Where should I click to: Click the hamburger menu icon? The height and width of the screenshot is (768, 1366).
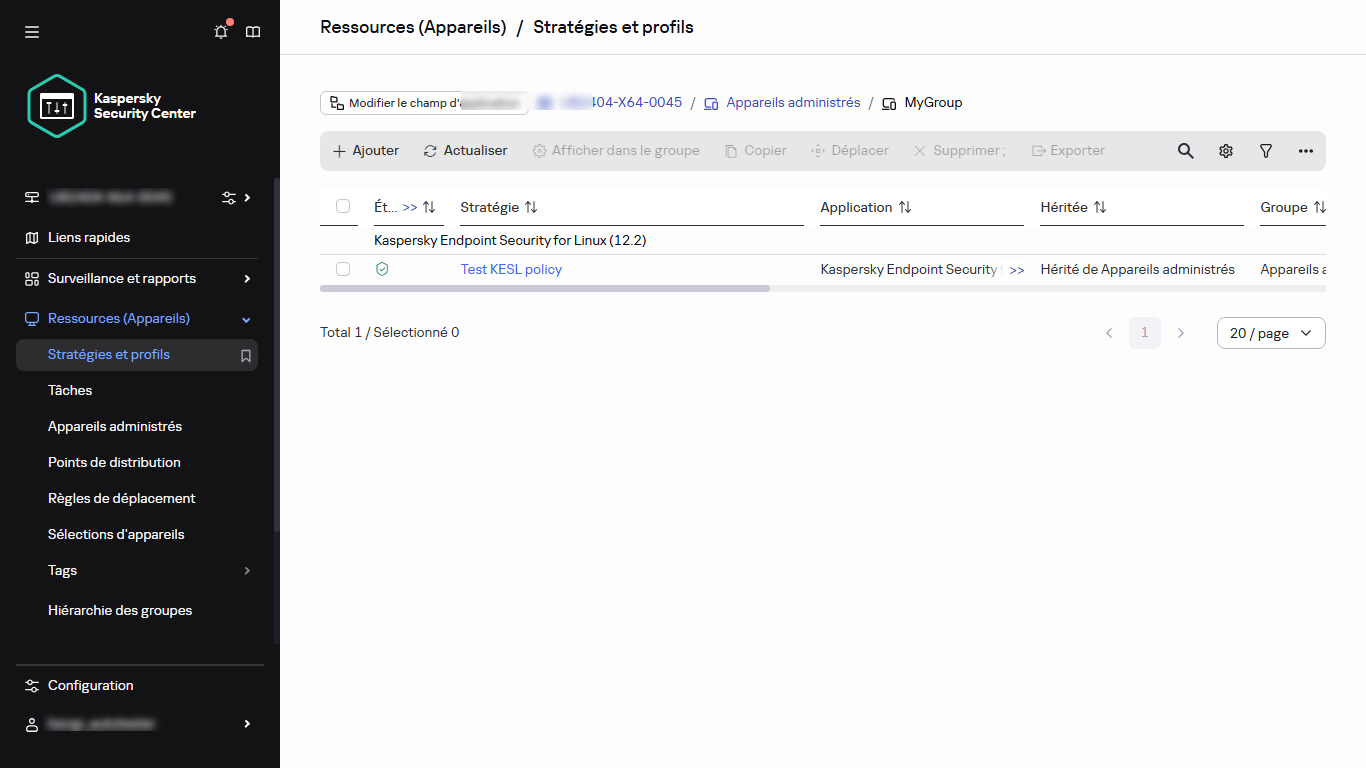[x=32, y=32]
